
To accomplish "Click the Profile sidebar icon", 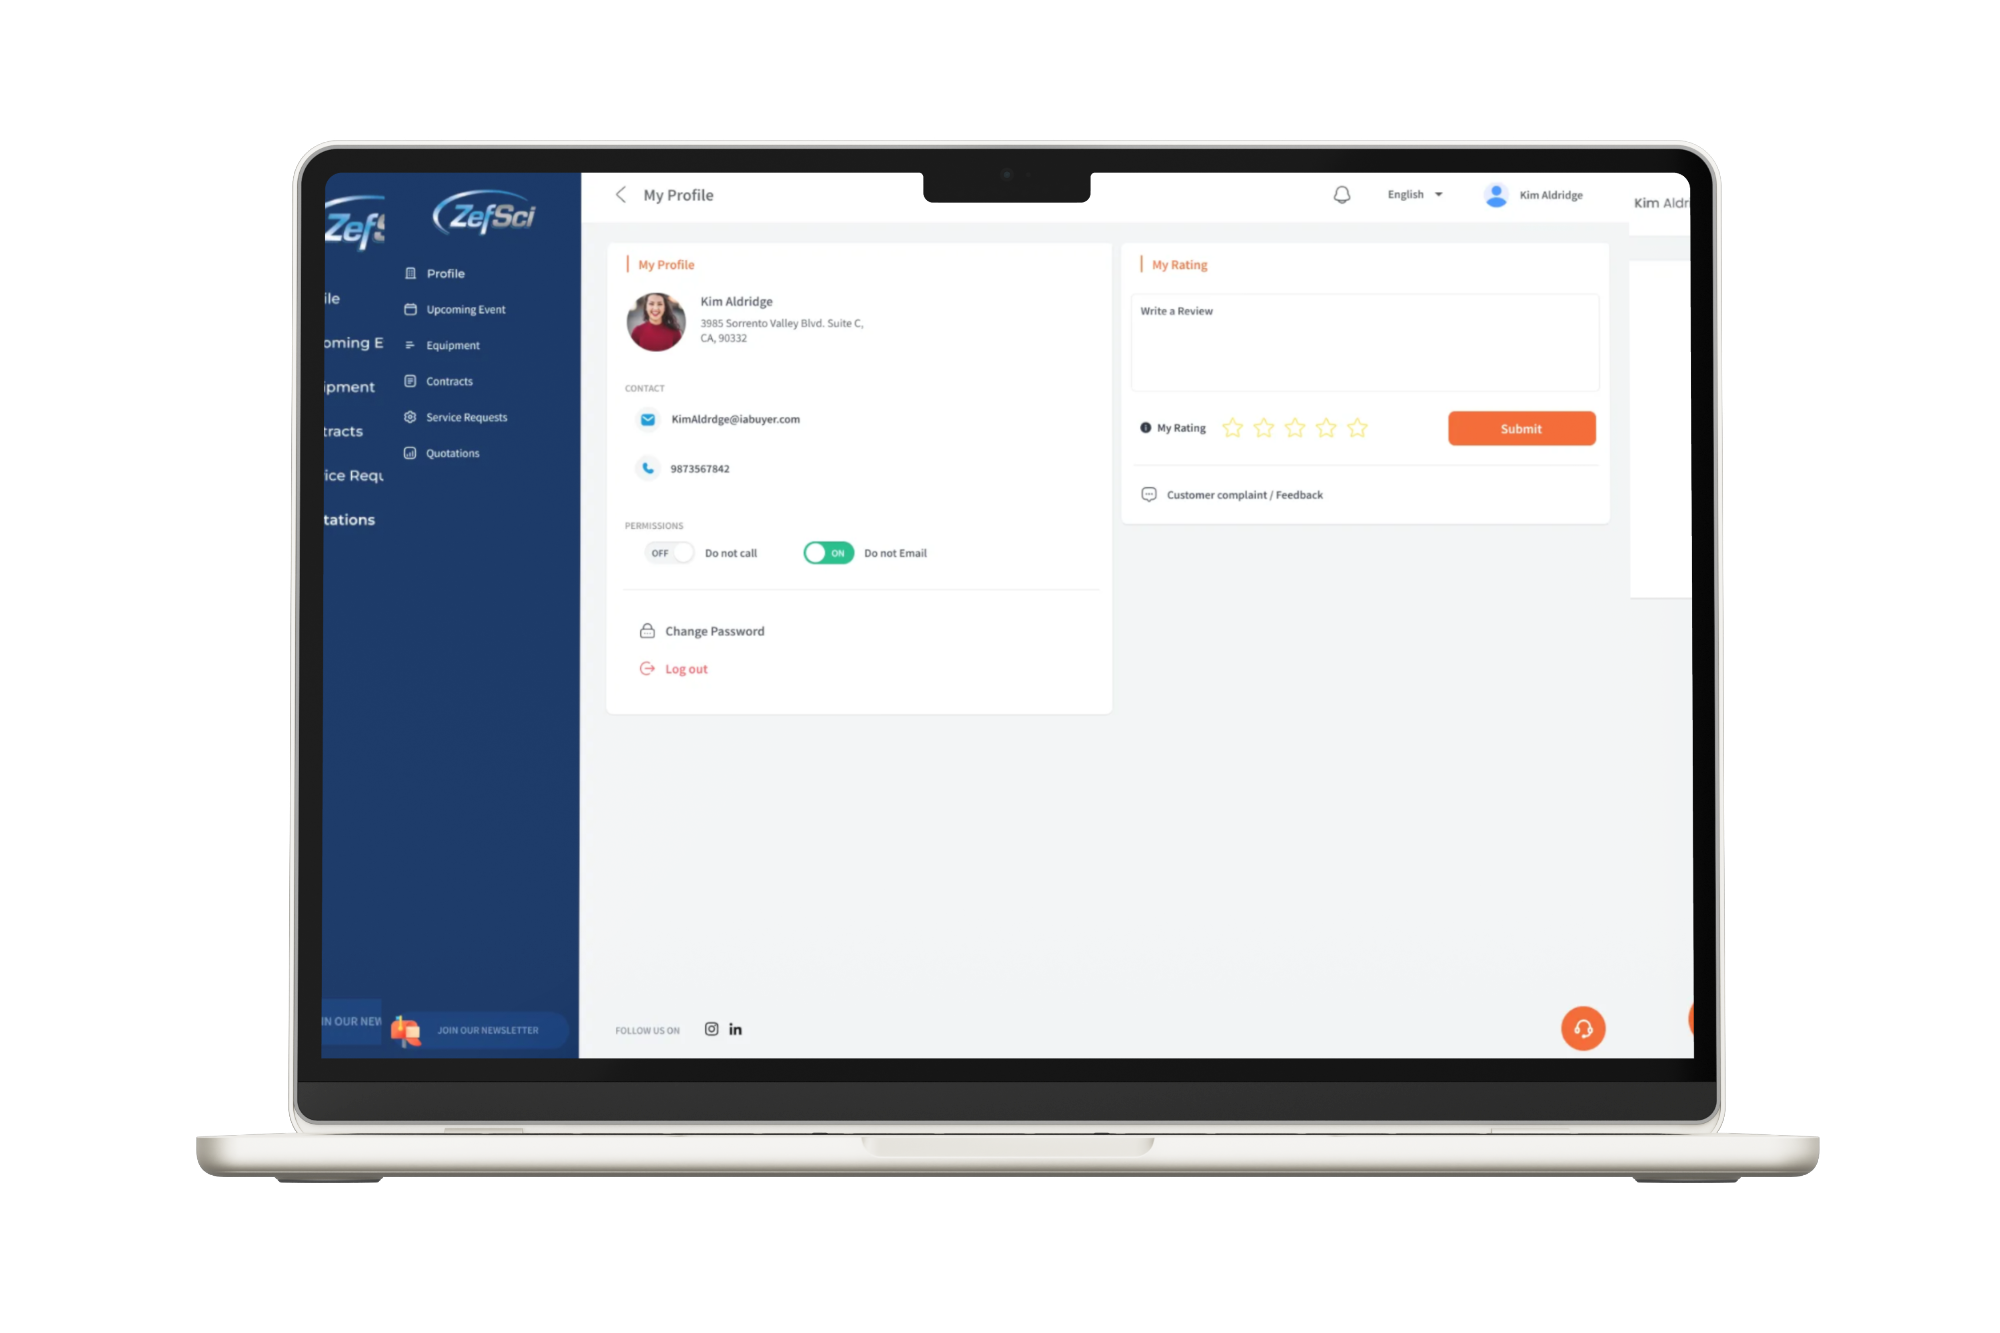I will [x=412, y=272].
